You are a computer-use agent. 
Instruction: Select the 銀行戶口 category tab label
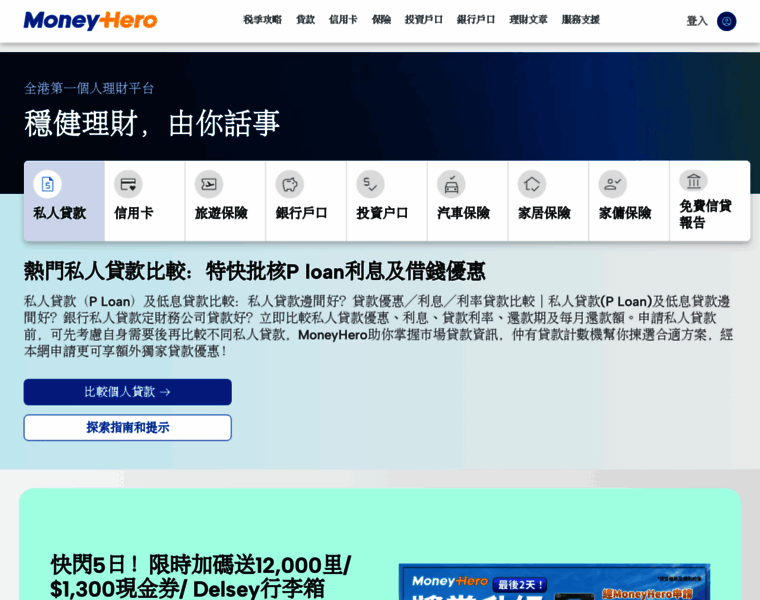coord(301,213)
